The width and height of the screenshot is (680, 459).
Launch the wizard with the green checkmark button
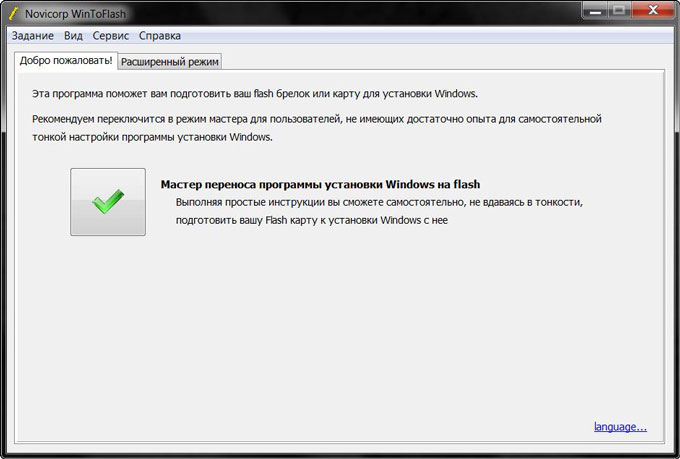(108, 202)
